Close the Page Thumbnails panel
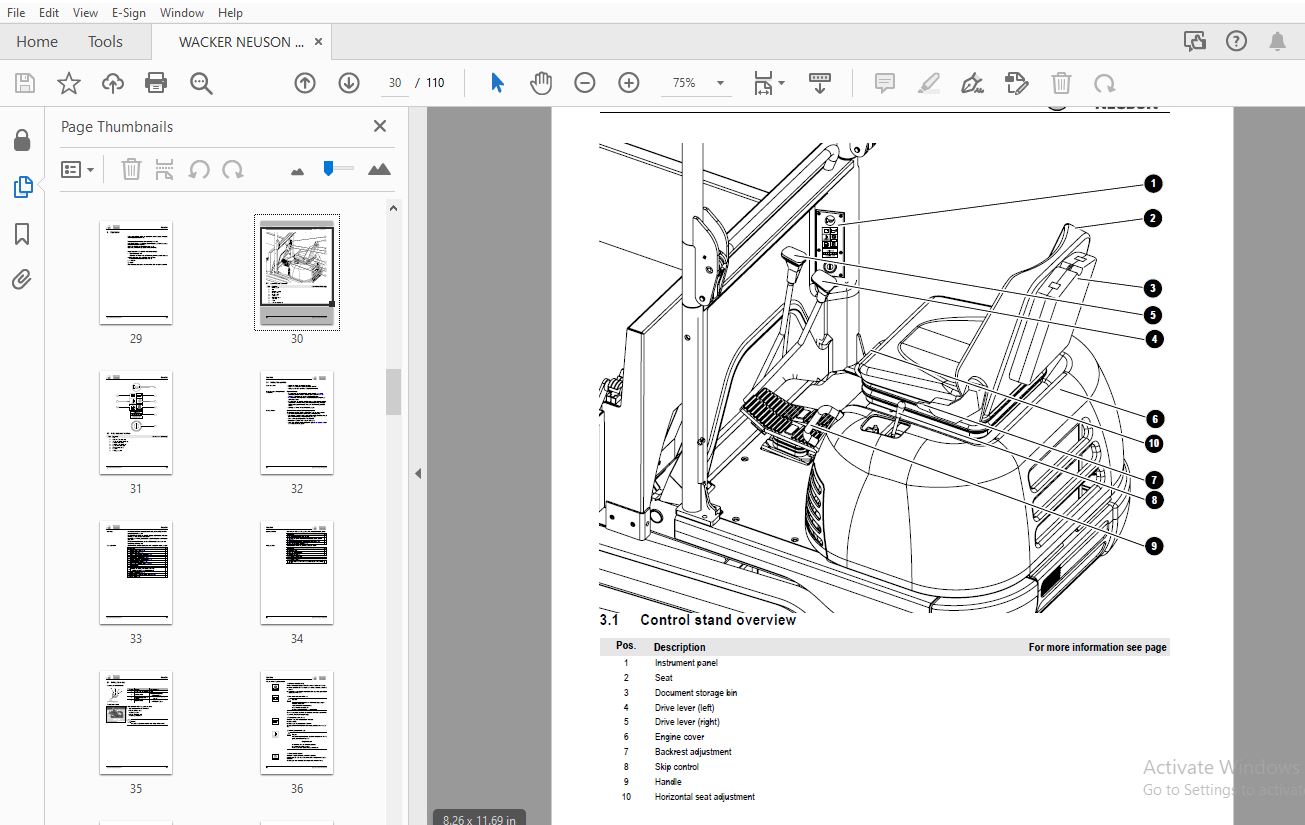The height and width of the screenshot is (825, 1305). [380, 126]
